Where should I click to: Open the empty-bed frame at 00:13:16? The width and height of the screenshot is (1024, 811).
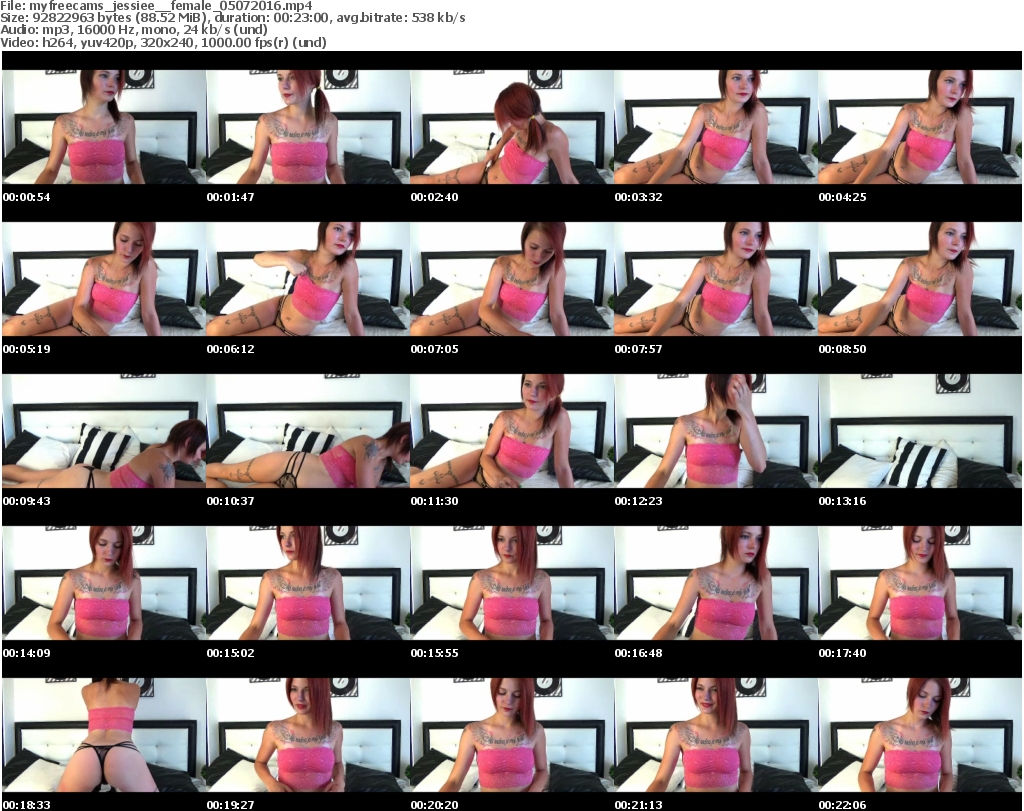920,431
